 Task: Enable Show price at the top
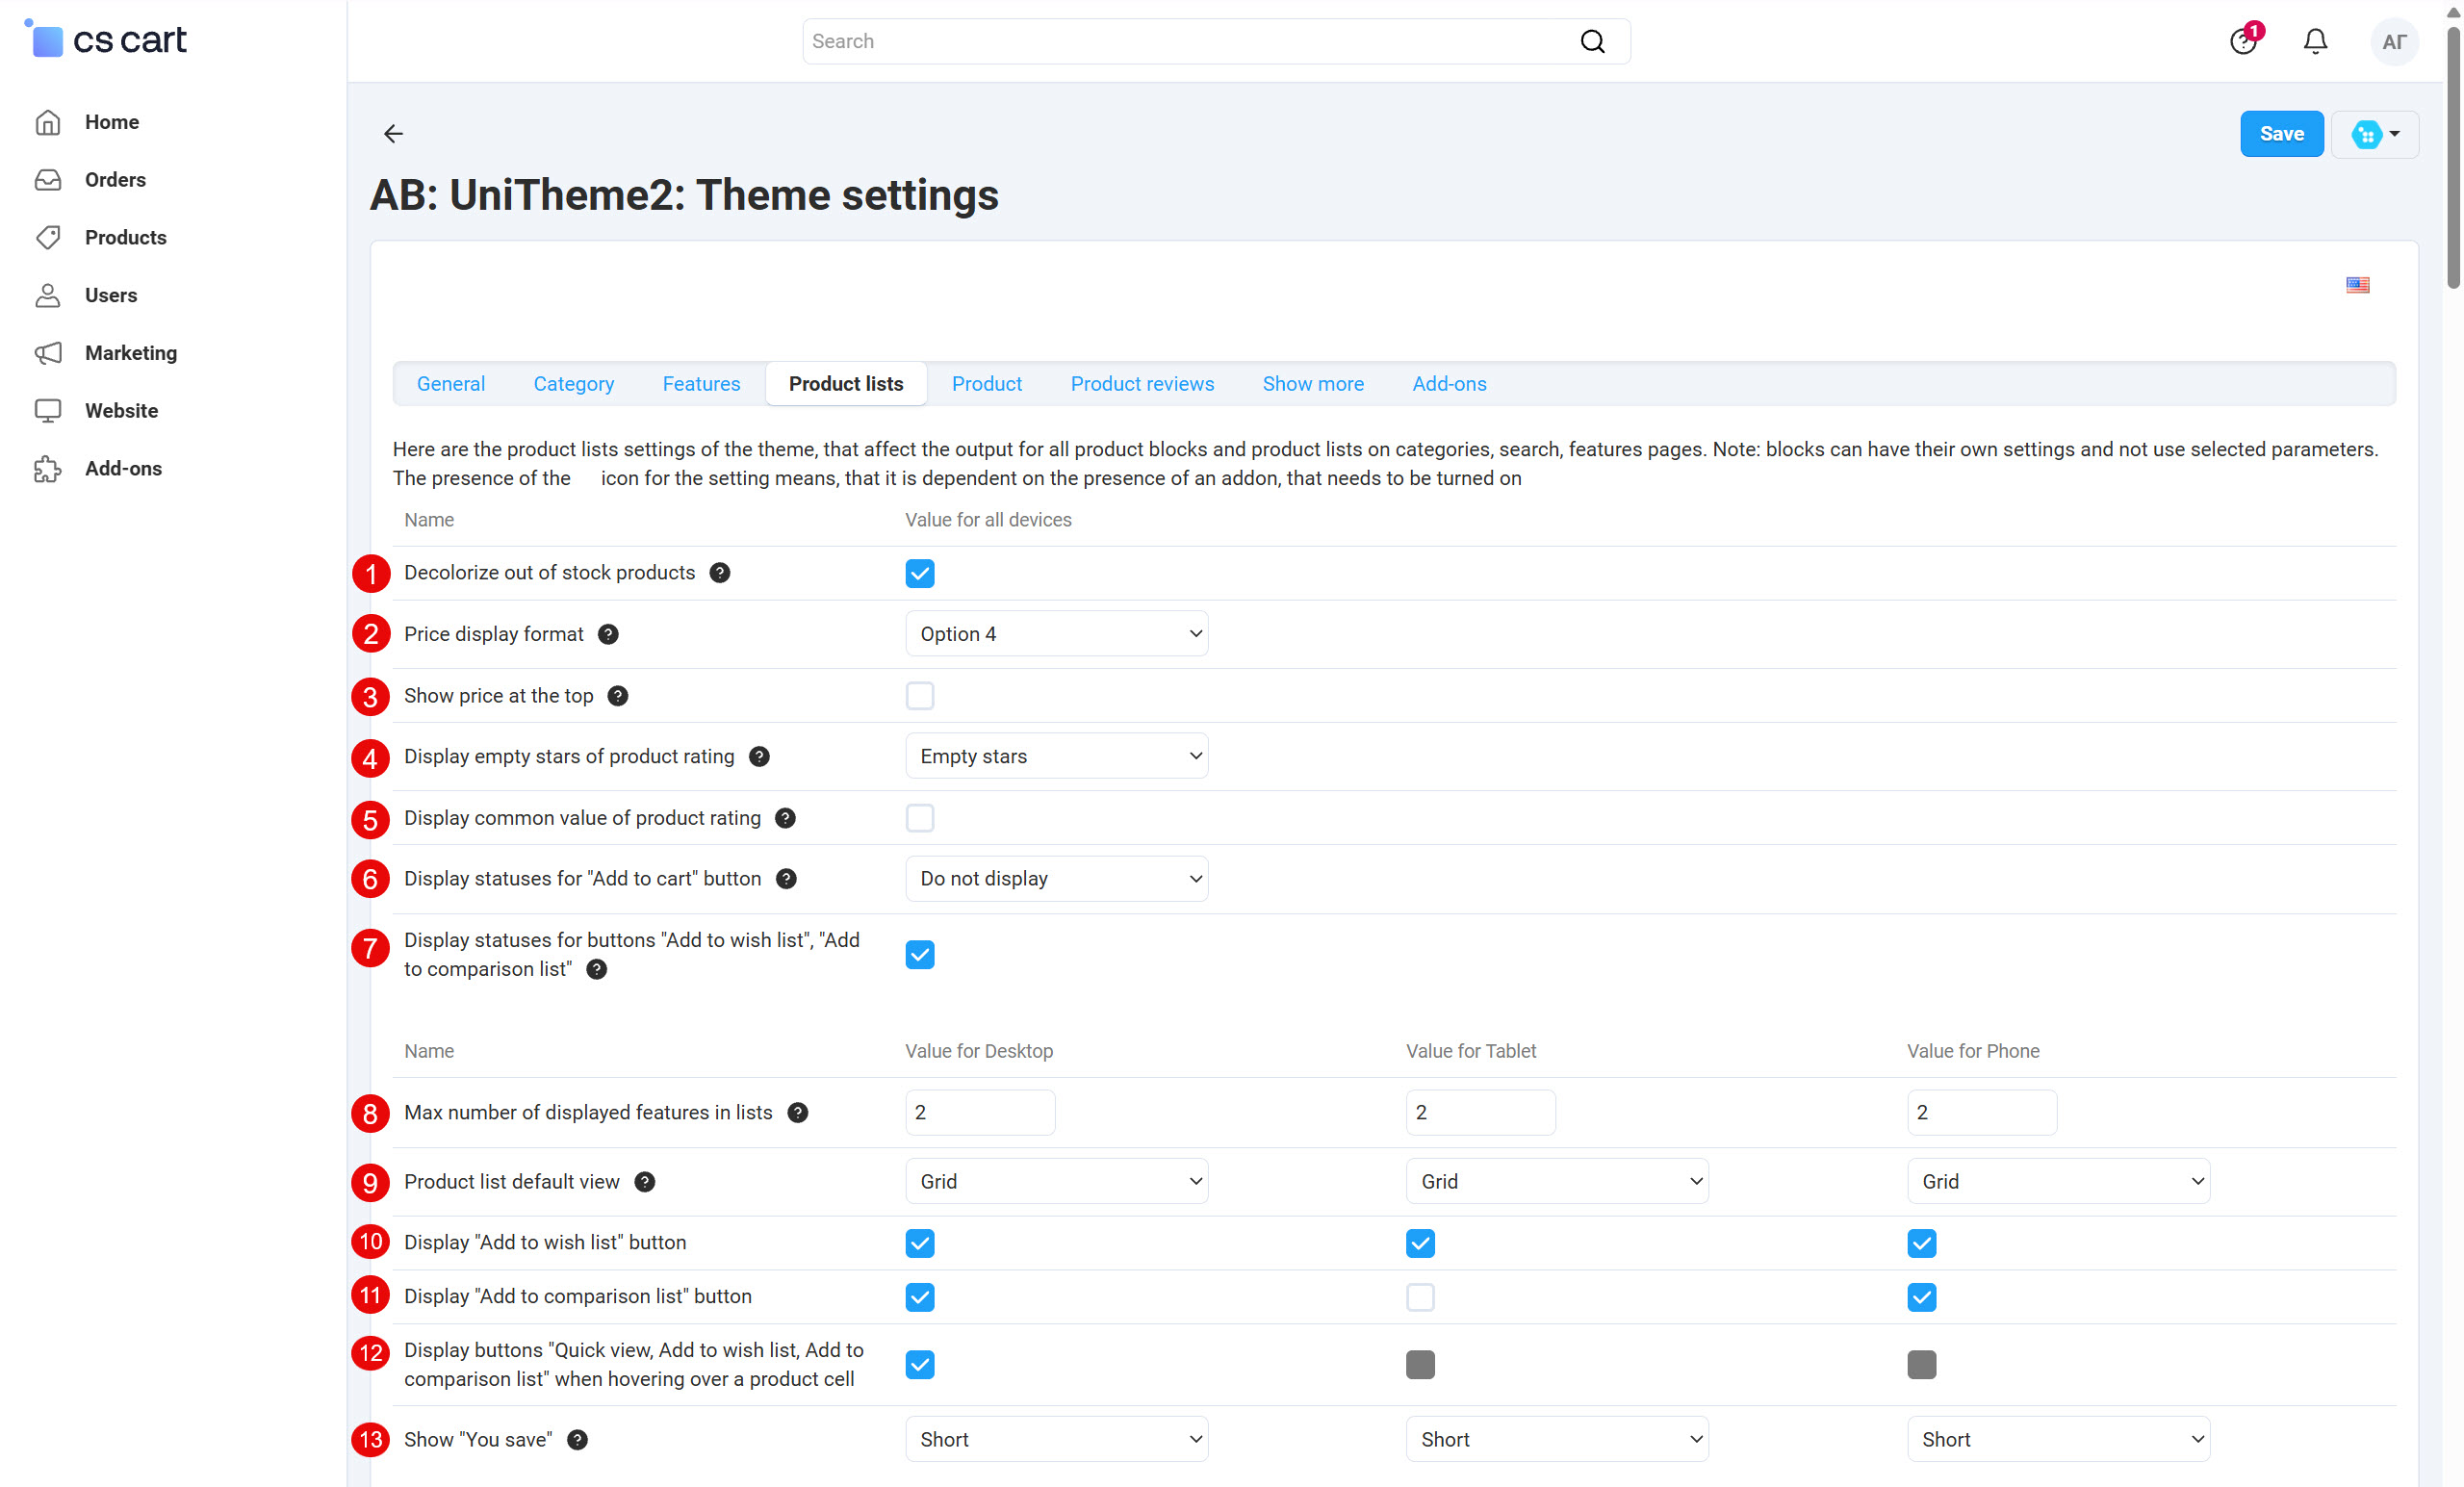[919, 696]
